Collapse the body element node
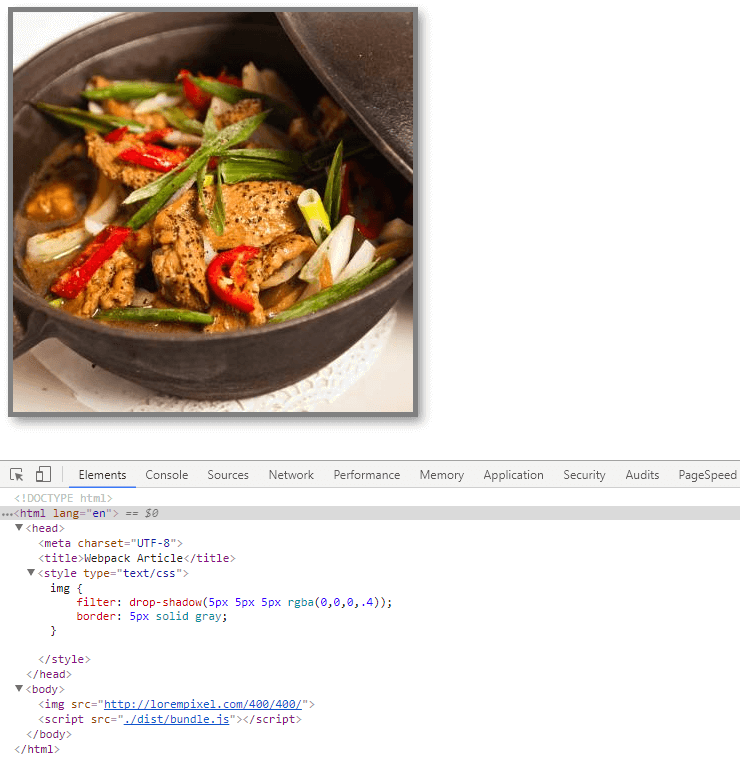Image resolution: width=740 pixels, height=760 pixels. [19, 689]
